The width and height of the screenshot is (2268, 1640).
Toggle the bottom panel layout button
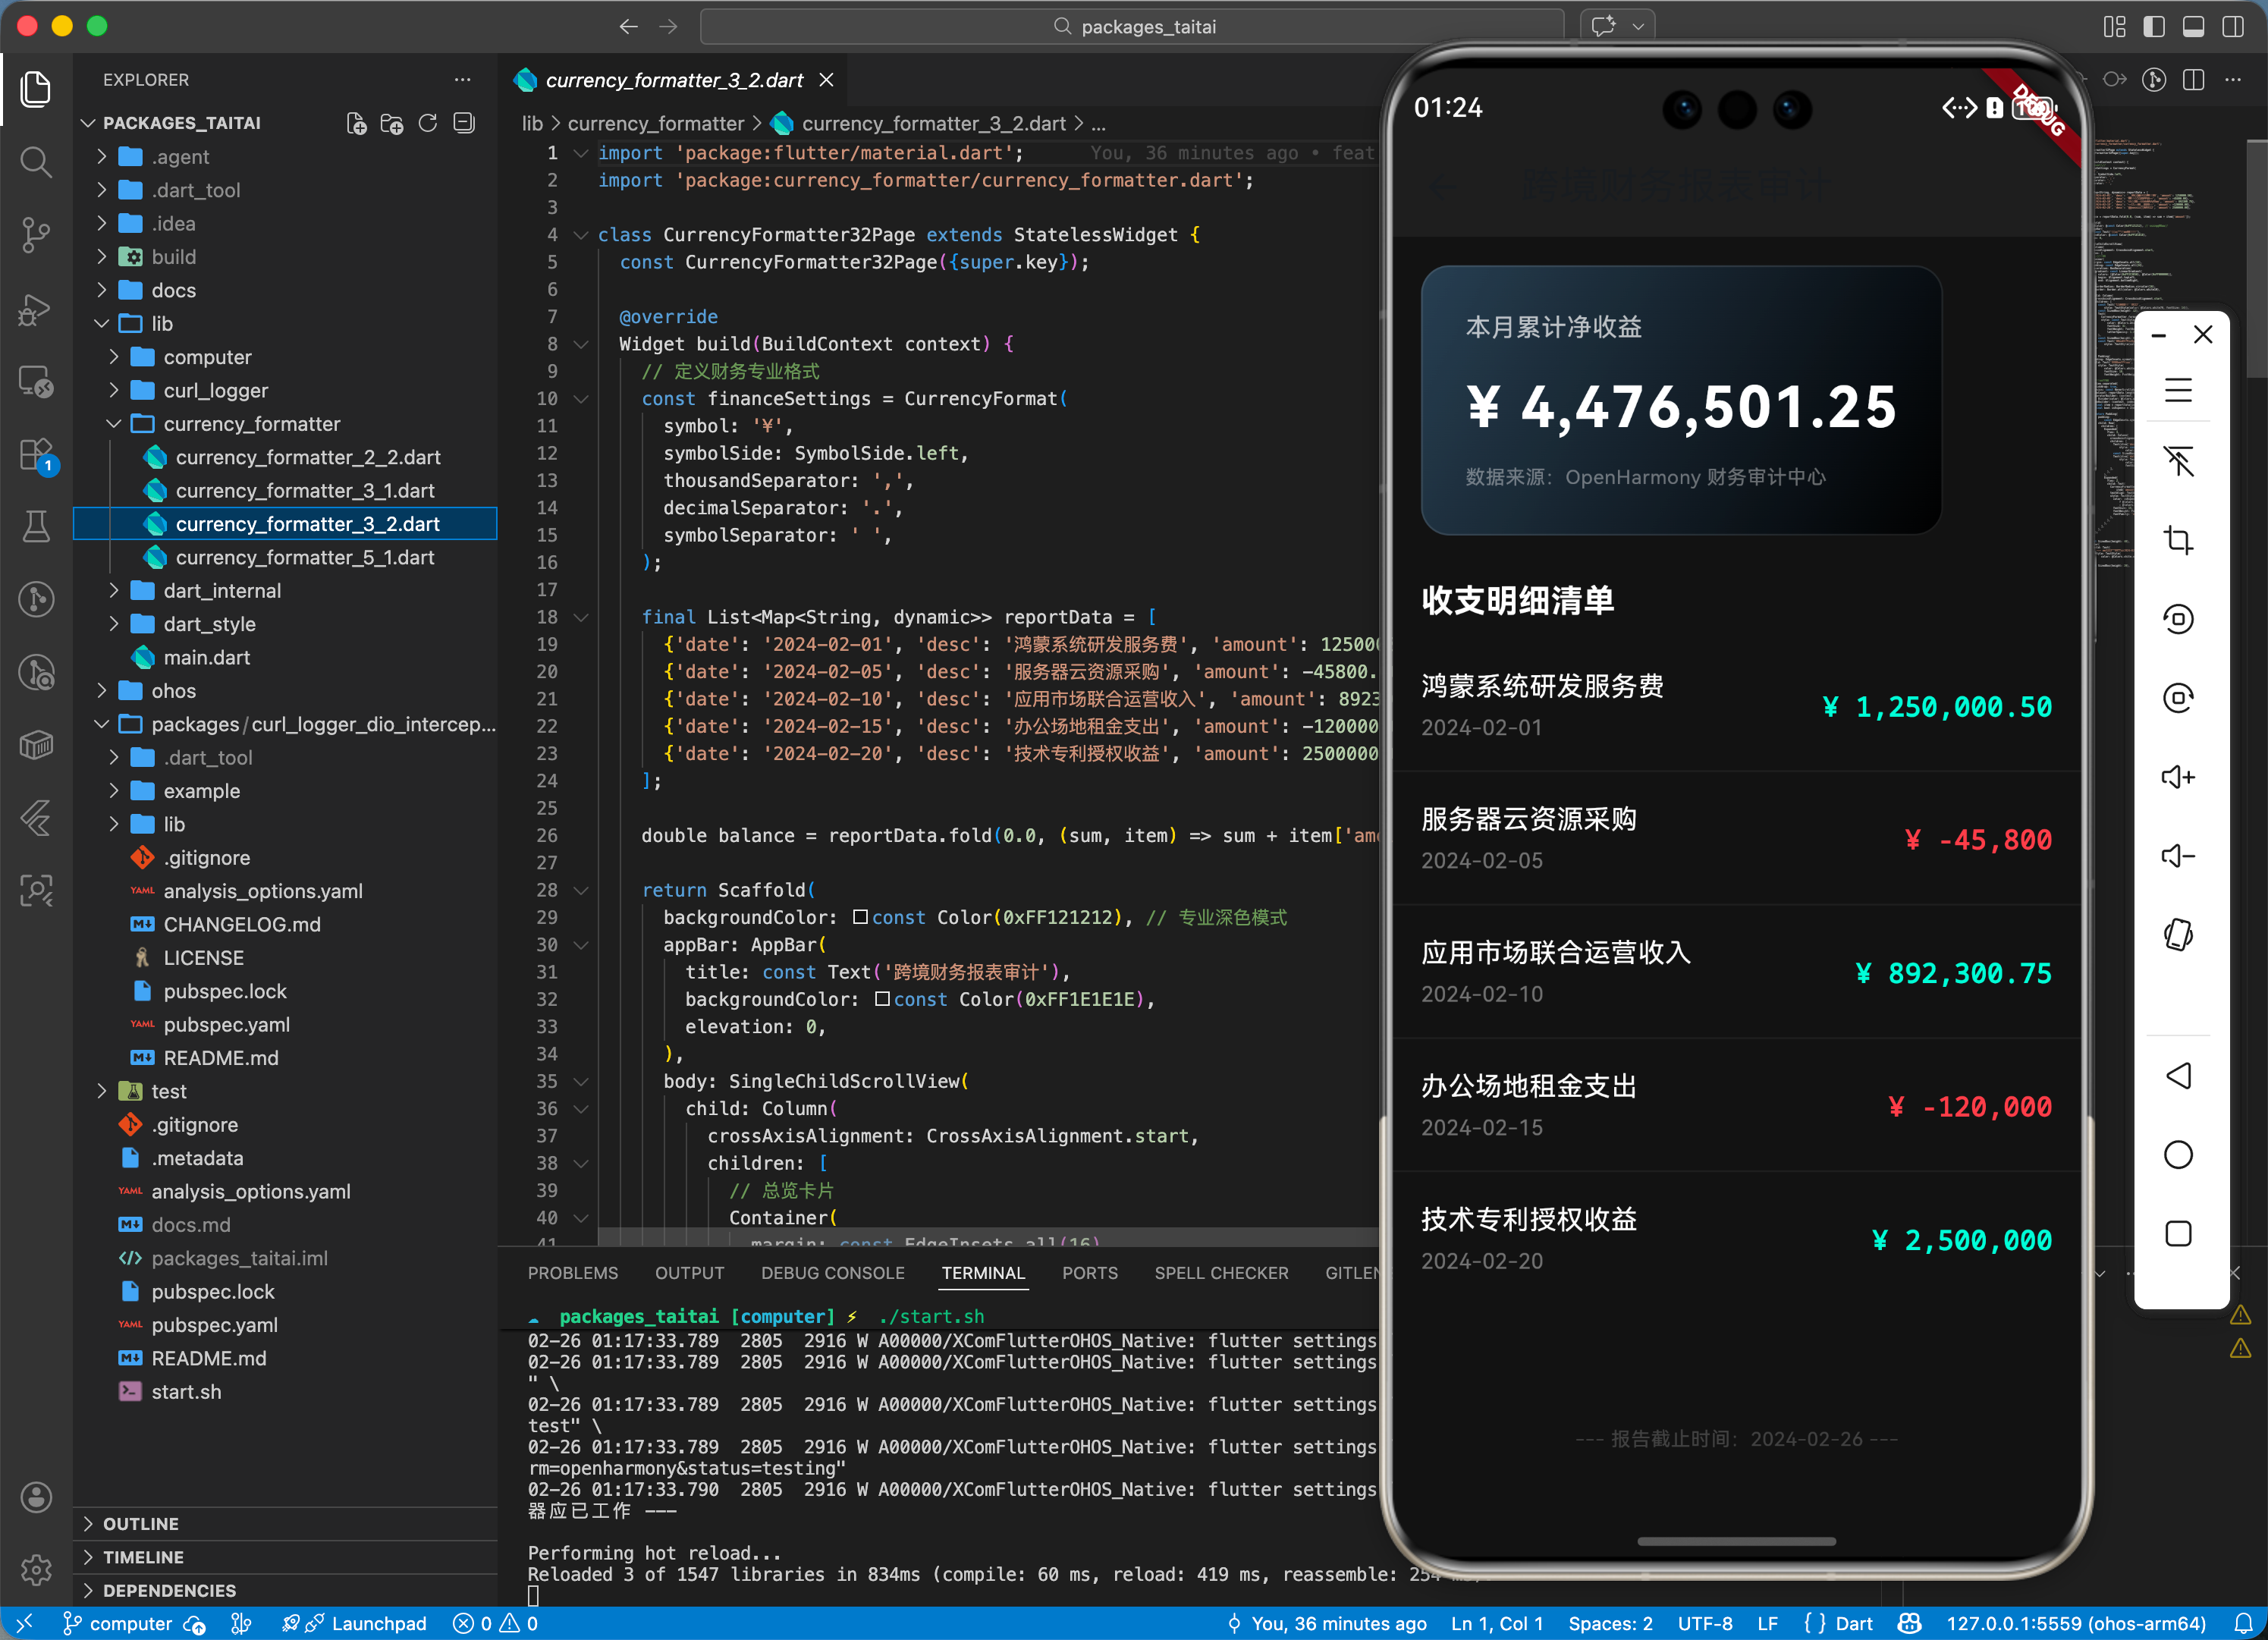2193,27
